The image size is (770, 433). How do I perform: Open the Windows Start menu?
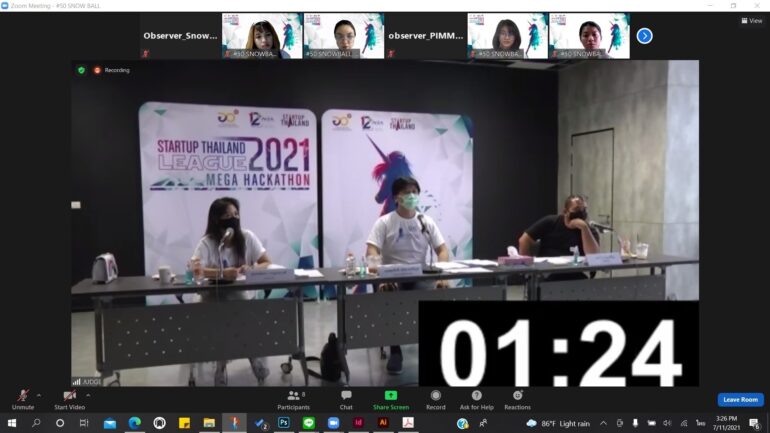(x=12, y=423)
